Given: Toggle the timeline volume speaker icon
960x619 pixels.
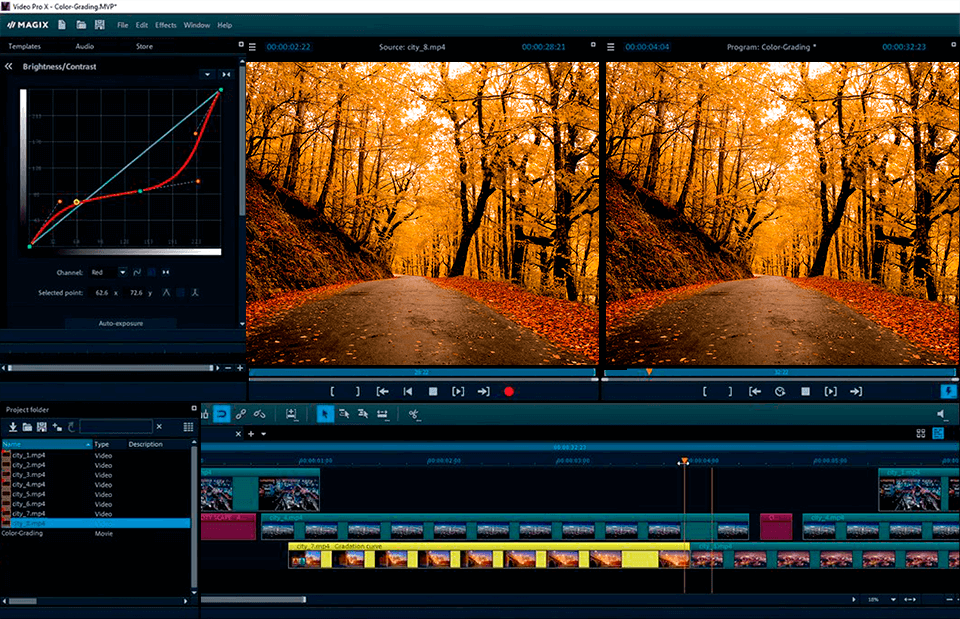Looking at the screenshot, I should [x=942, y=414].
